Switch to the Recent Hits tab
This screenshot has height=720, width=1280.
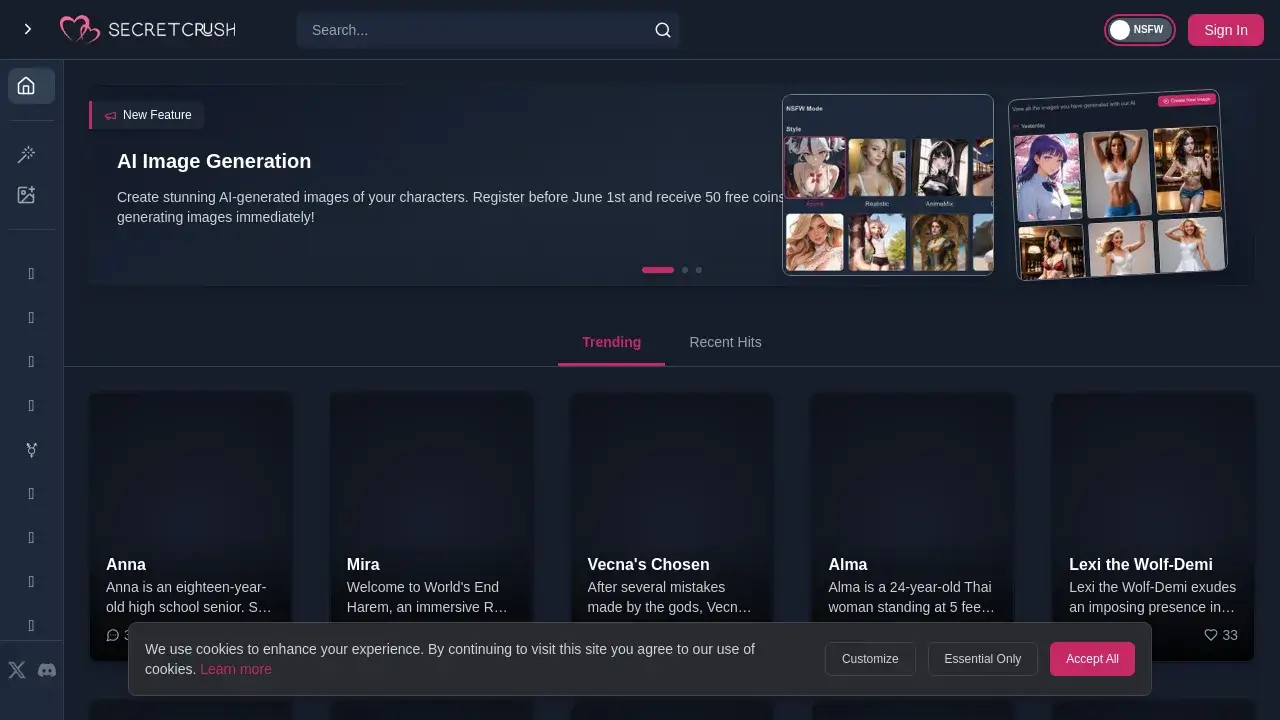pos(725,342)
